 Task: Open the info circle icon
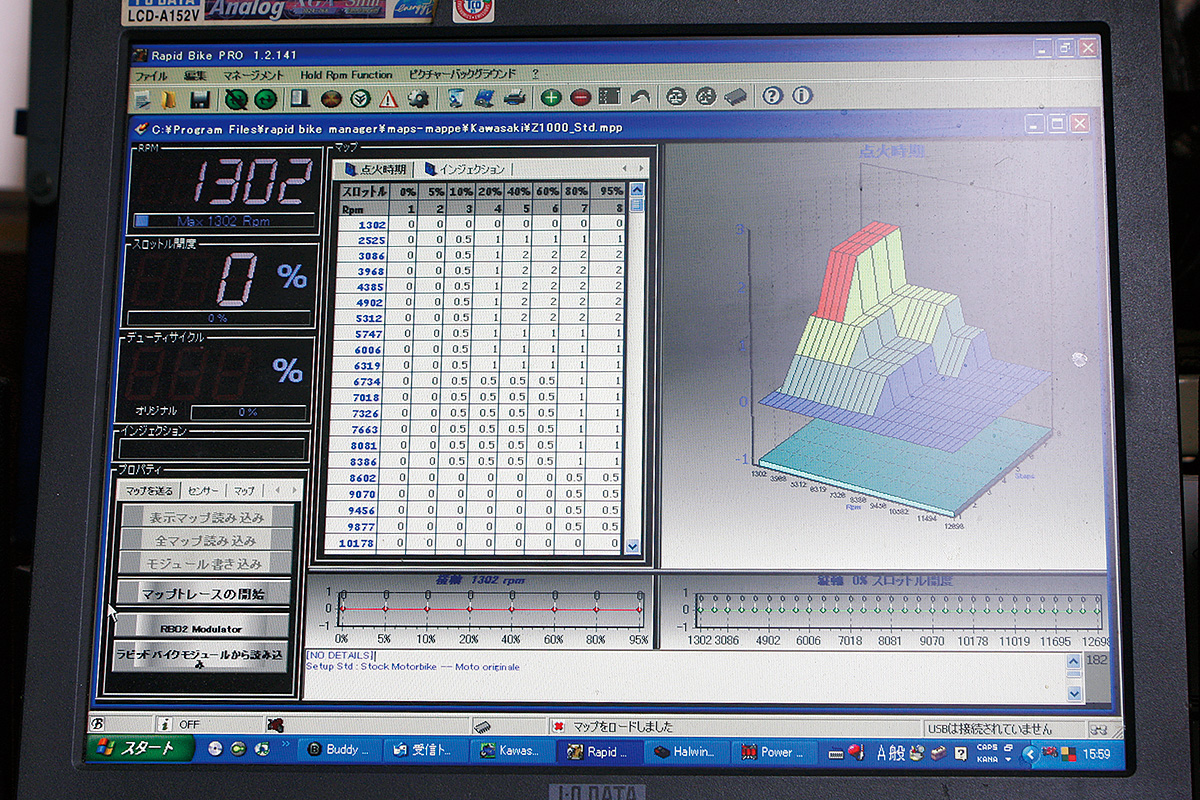pos(802,96)
